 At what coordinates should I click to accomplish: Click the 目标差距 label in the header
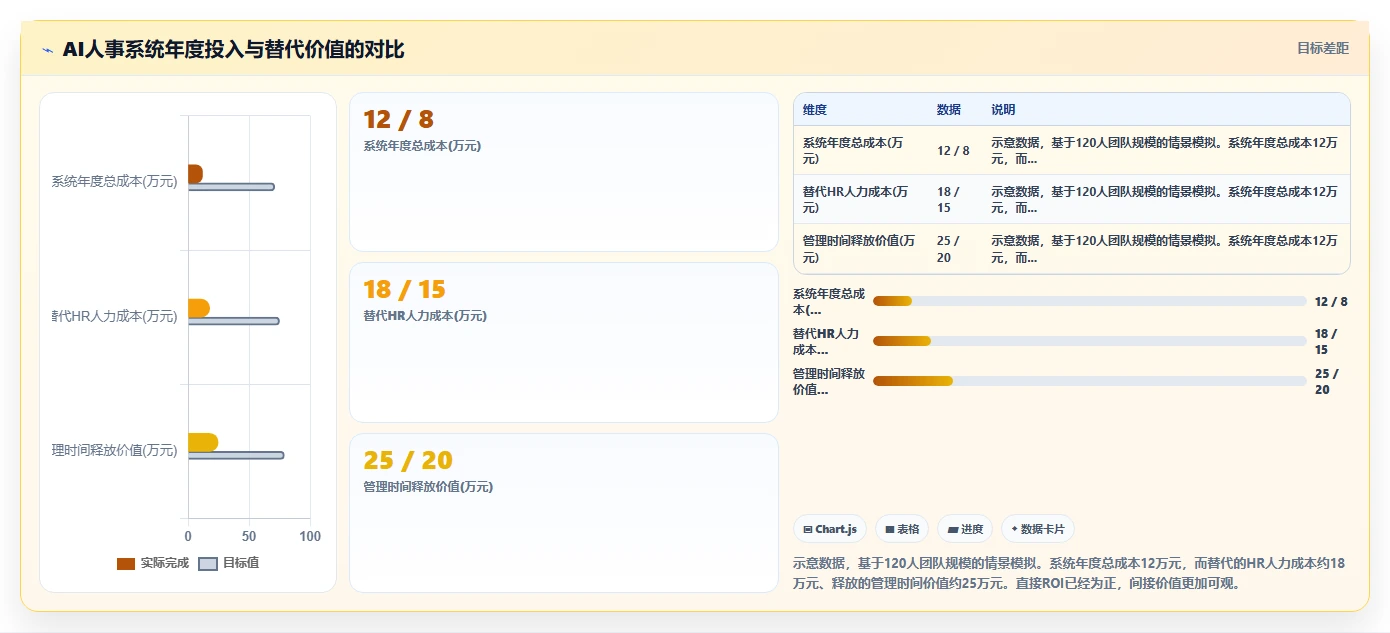point(1322,48)
